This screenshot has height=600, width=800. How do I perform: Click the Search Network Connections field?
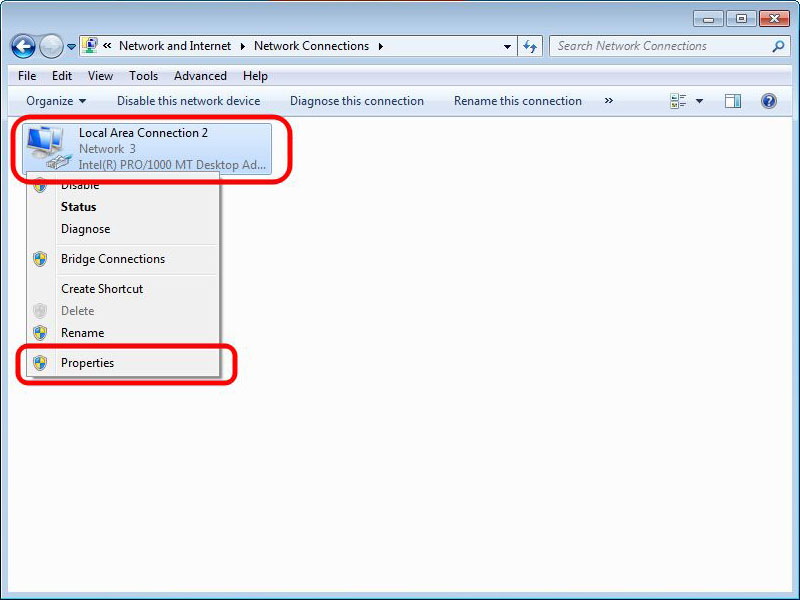point(660,46)
